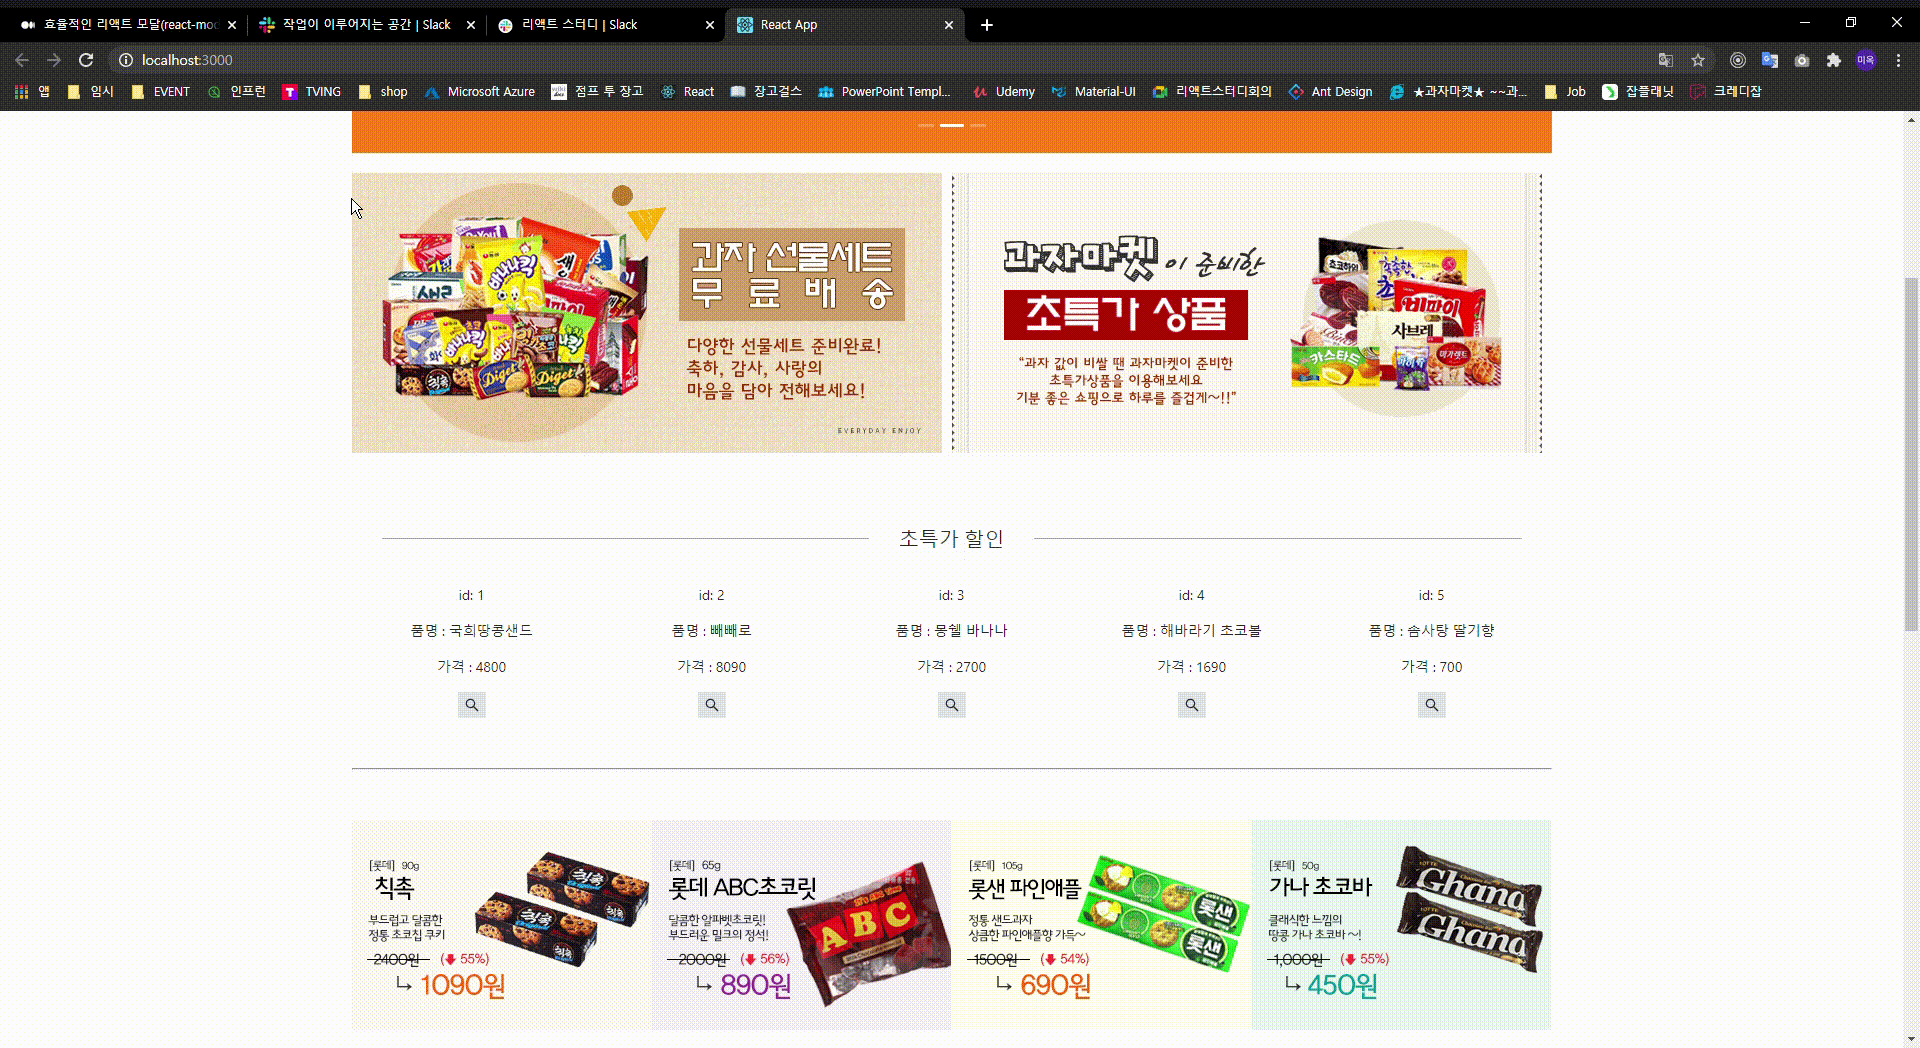The height and width of the screenshot is (1048, 1920).
Task: Click 과자 선물세트 무료배송 banner
Action: 646,313
